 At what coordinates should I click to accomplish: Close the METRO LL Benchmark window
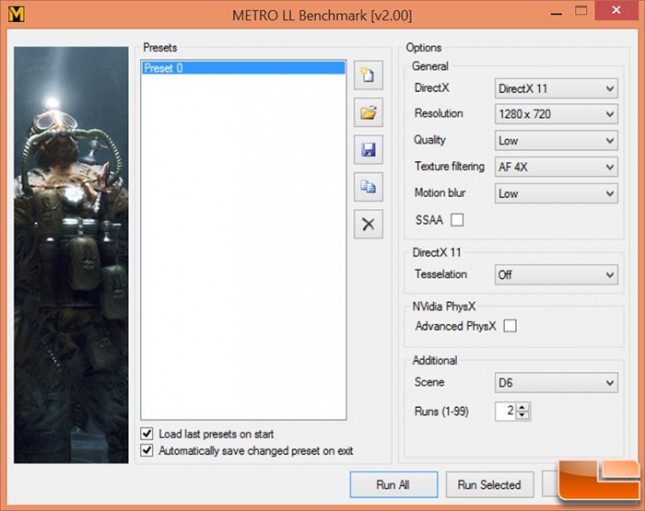616,10
